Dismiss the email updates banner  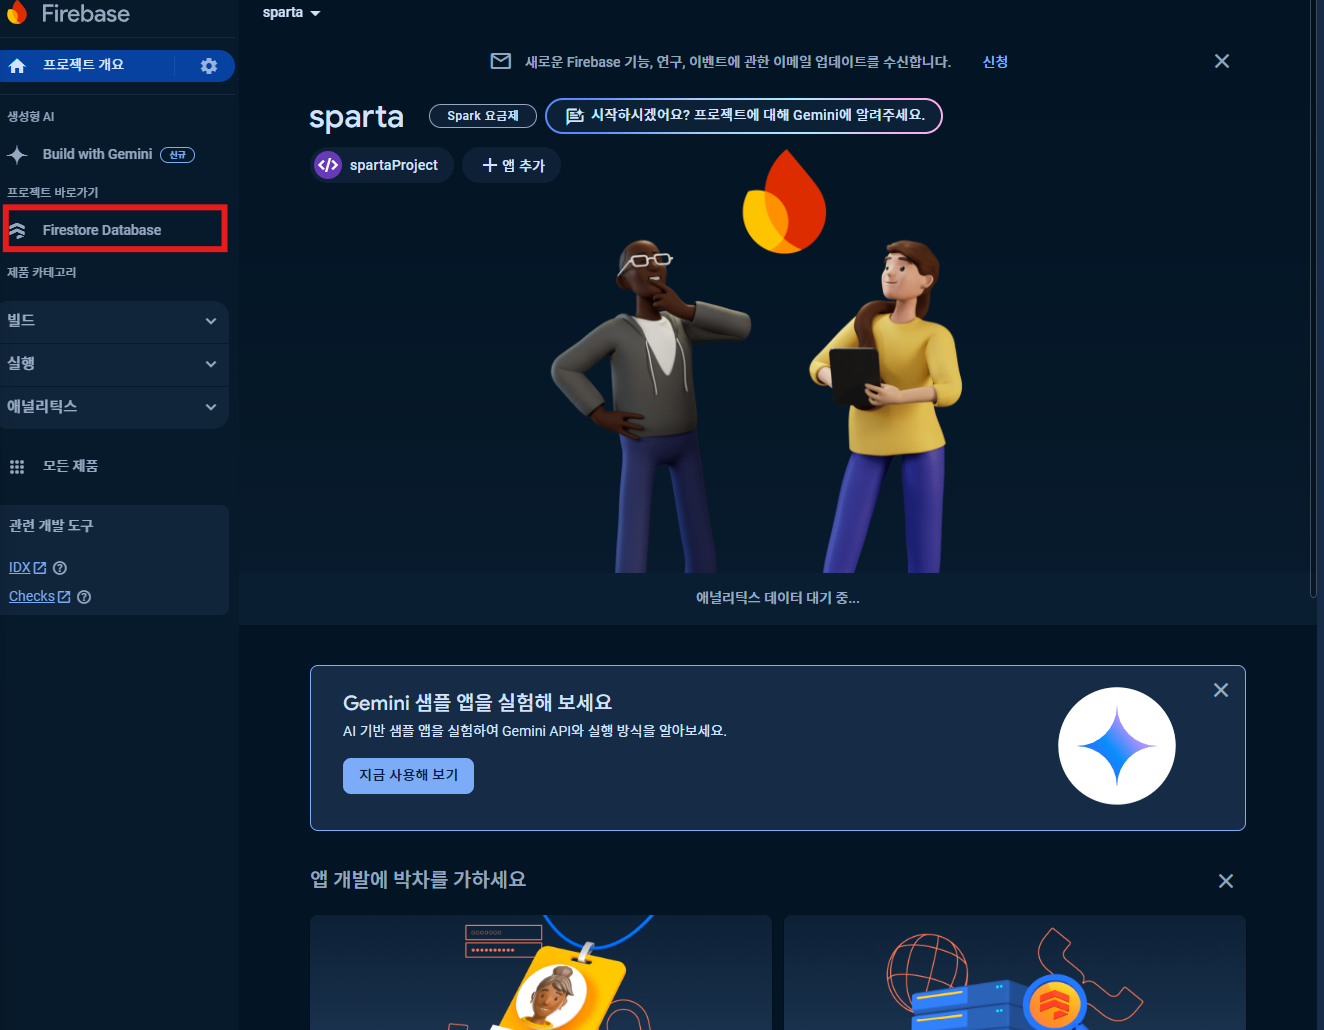pyautogui.click(x=1222, y=62)
